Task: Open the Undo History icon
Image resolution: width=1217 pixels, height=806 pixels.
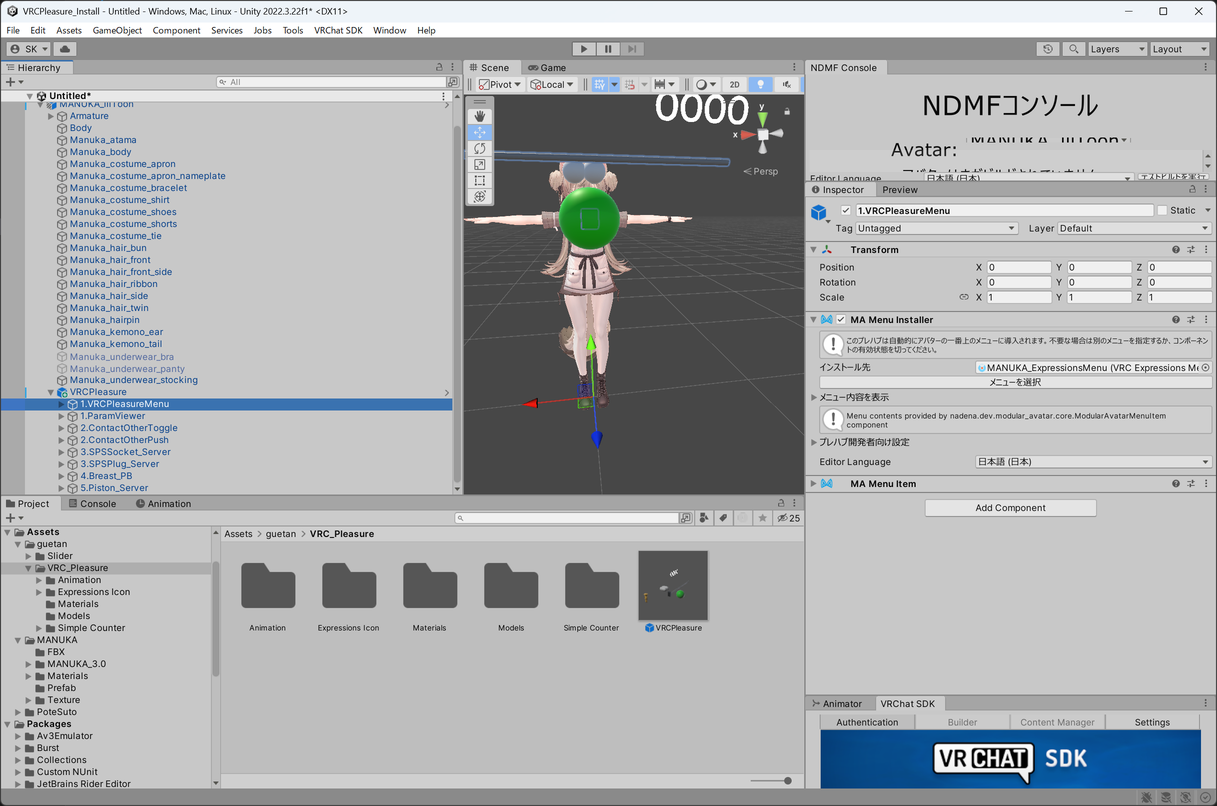Action: click(1048, 49)
